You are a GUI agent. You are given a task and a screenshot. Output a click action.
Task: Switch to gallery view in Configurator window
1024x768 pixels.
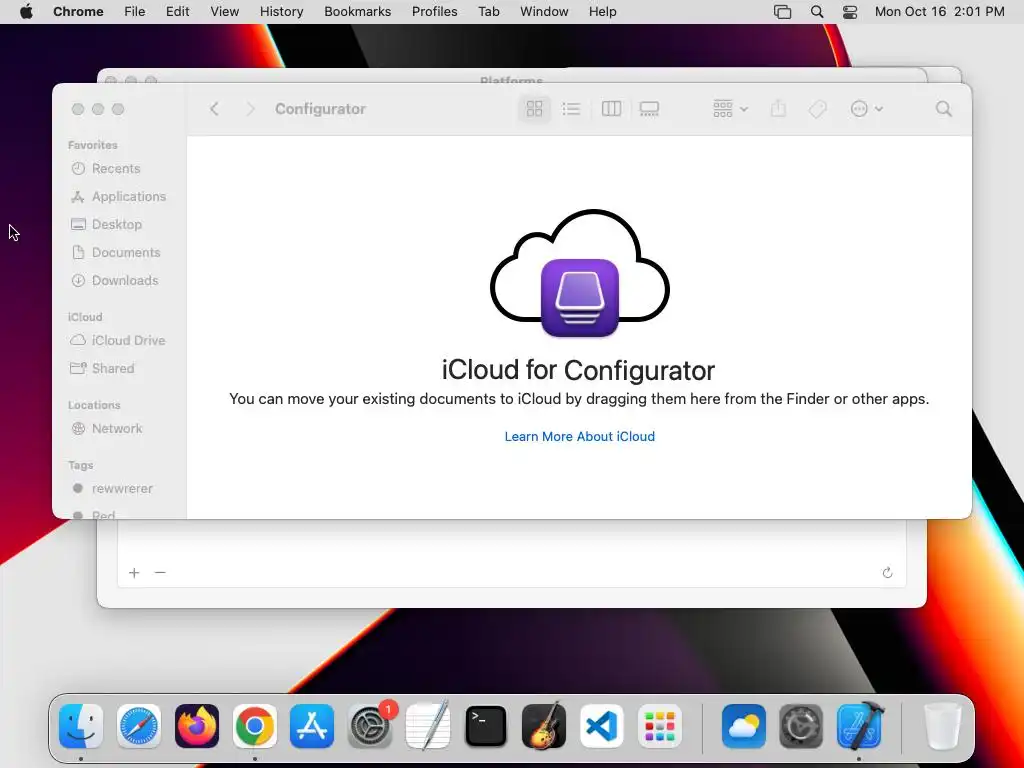(649, 109)
